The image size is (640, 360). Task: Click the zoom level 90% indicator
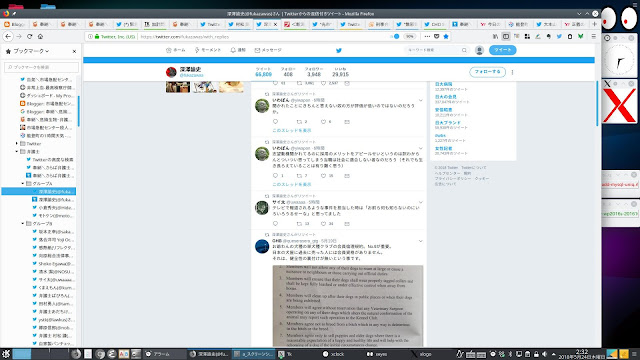[x=409, y=36]
